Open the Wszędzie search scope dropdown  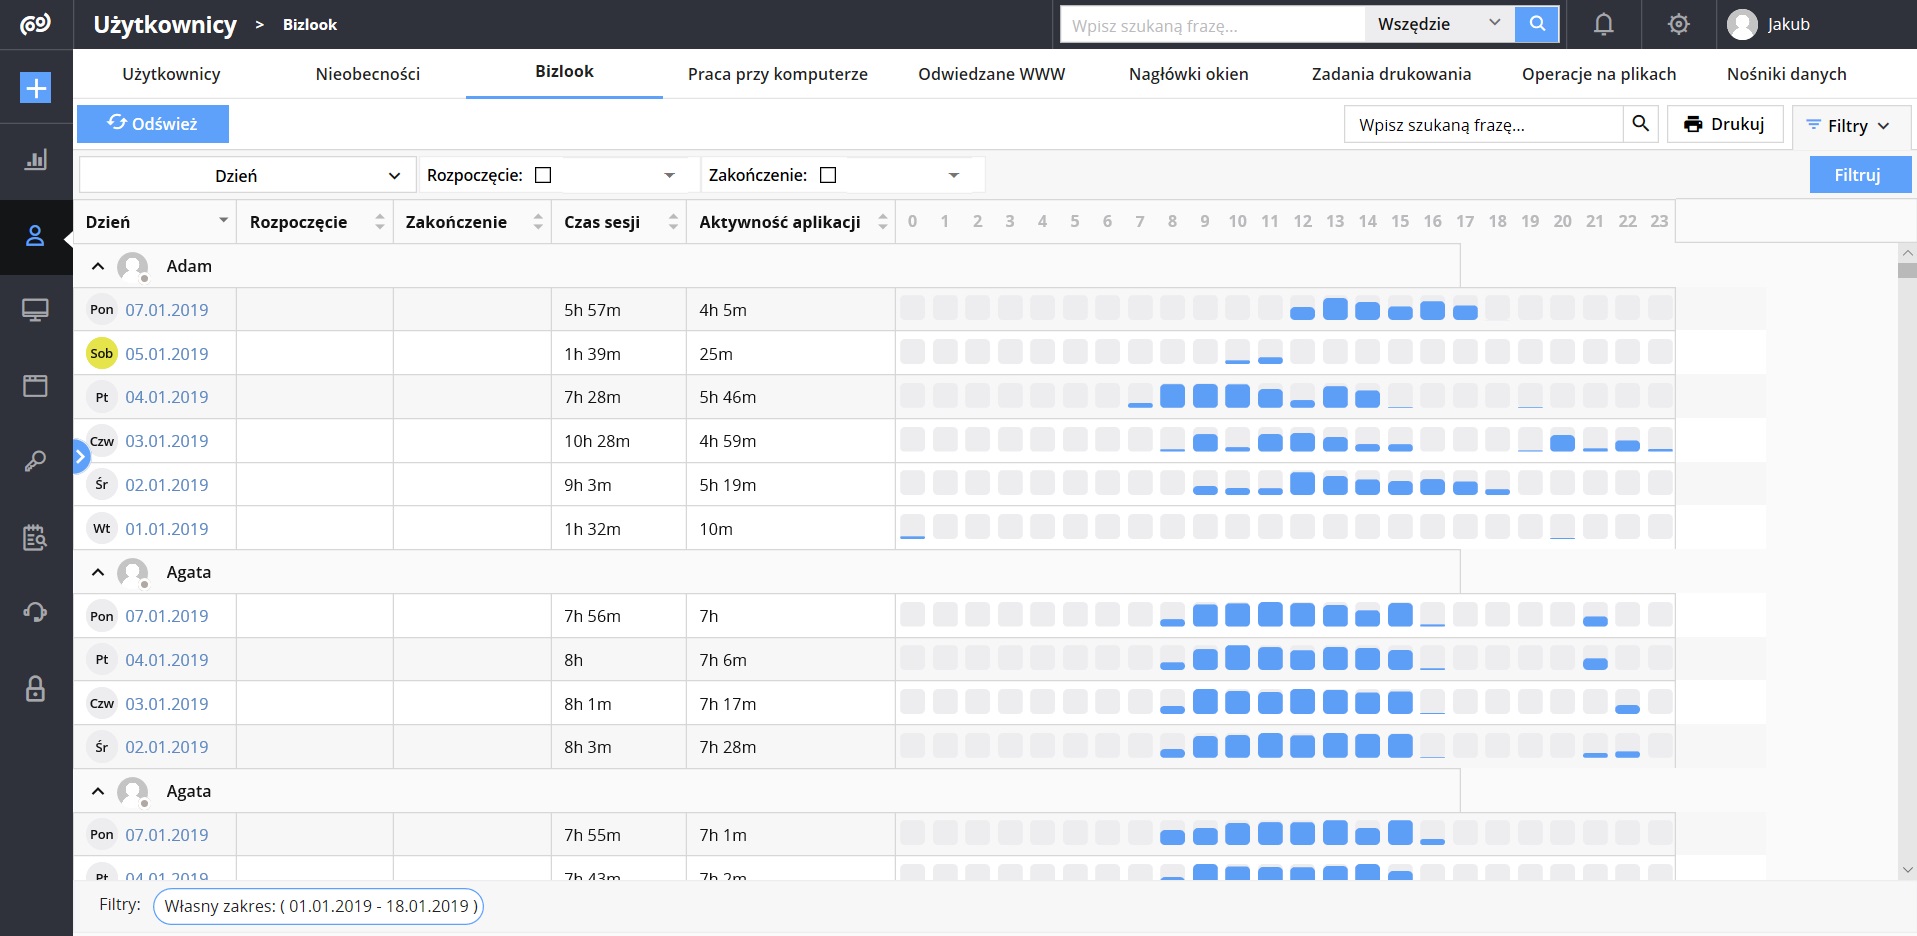pos(1439,24)
